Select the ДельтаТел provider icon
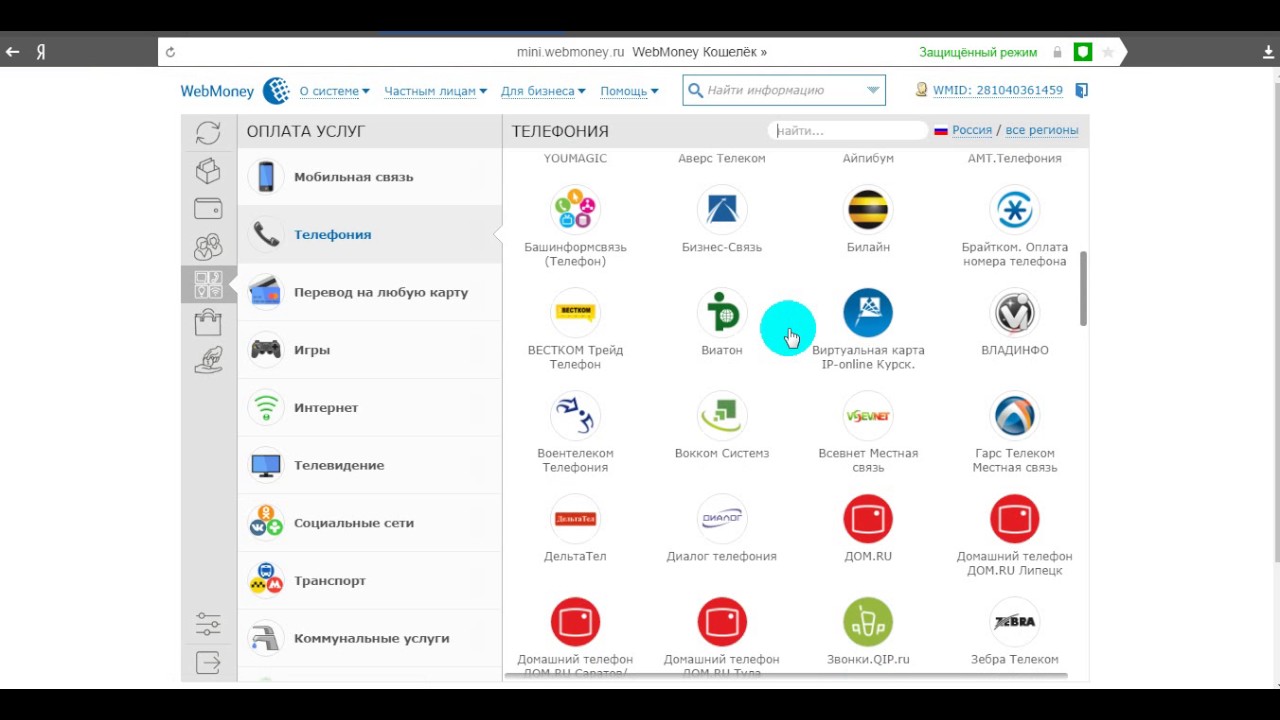This screenshot has height=720, width=1280. (575, 519)
